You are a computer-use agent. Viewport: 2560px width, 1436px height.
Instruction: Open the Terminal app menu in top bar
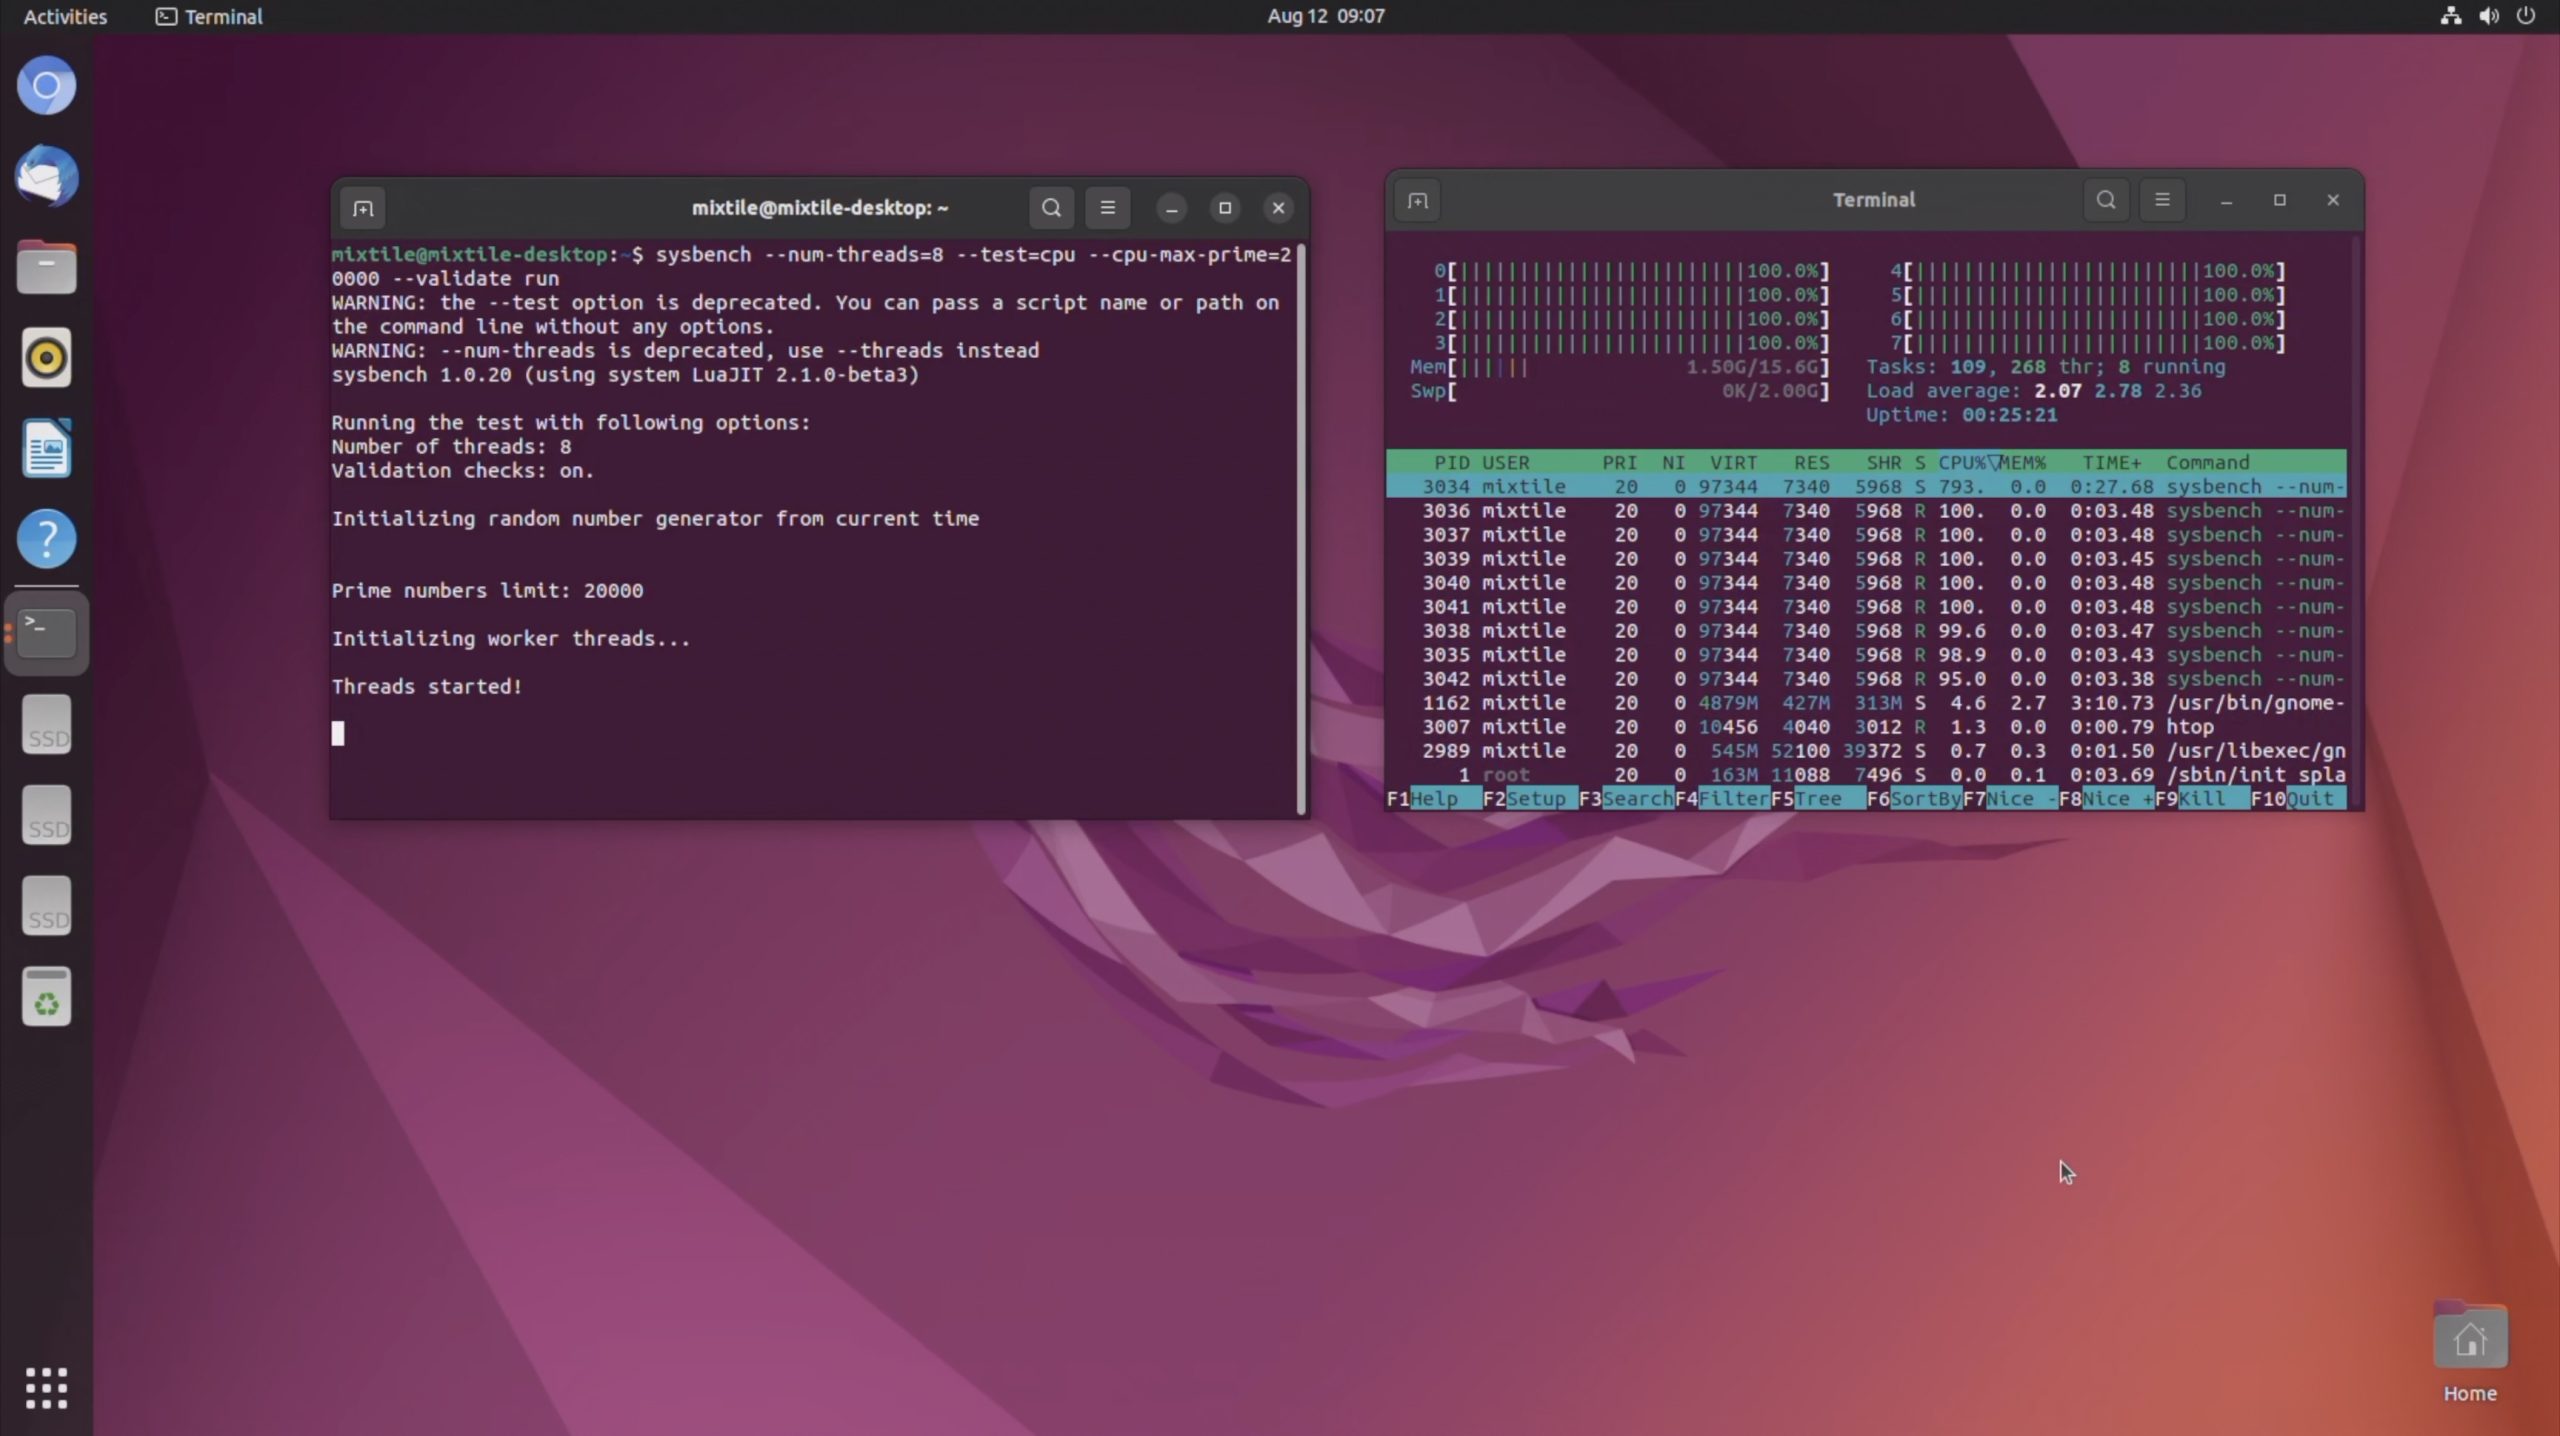tap(210, 16)
